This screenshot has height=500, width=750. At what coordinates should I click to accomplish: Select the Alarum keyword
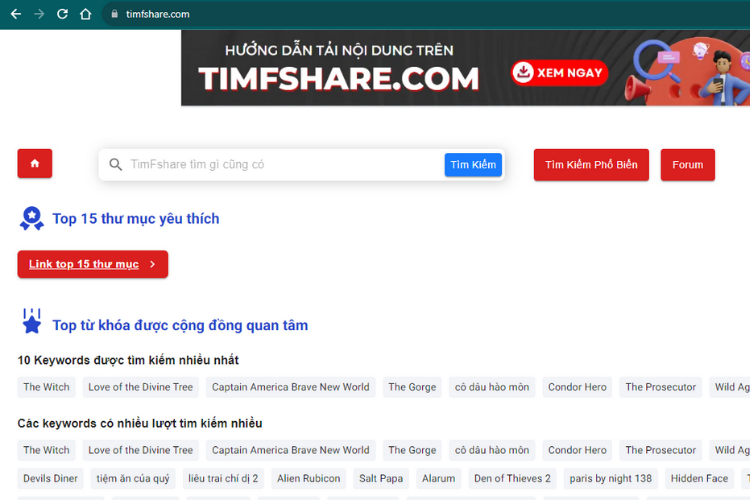[x=439, y=478]
